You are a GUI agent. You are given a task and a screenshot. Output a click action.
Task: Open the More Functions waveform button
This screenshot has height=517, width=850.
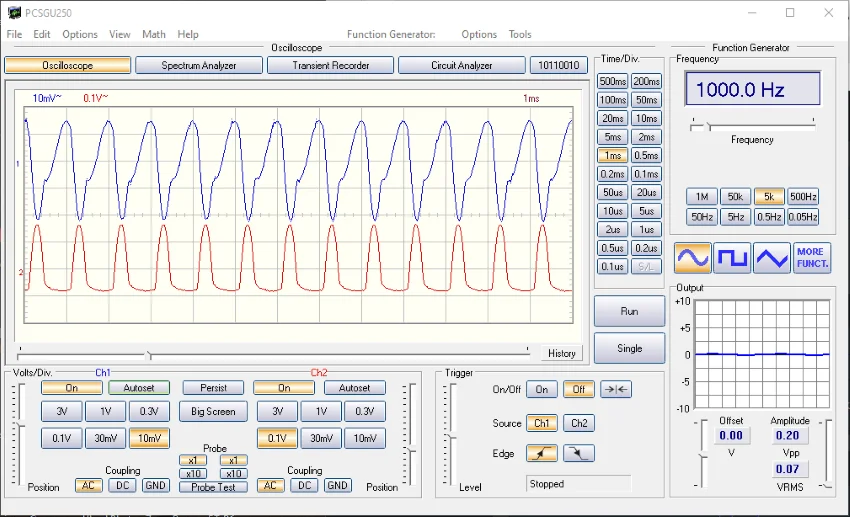pos(811,258)
